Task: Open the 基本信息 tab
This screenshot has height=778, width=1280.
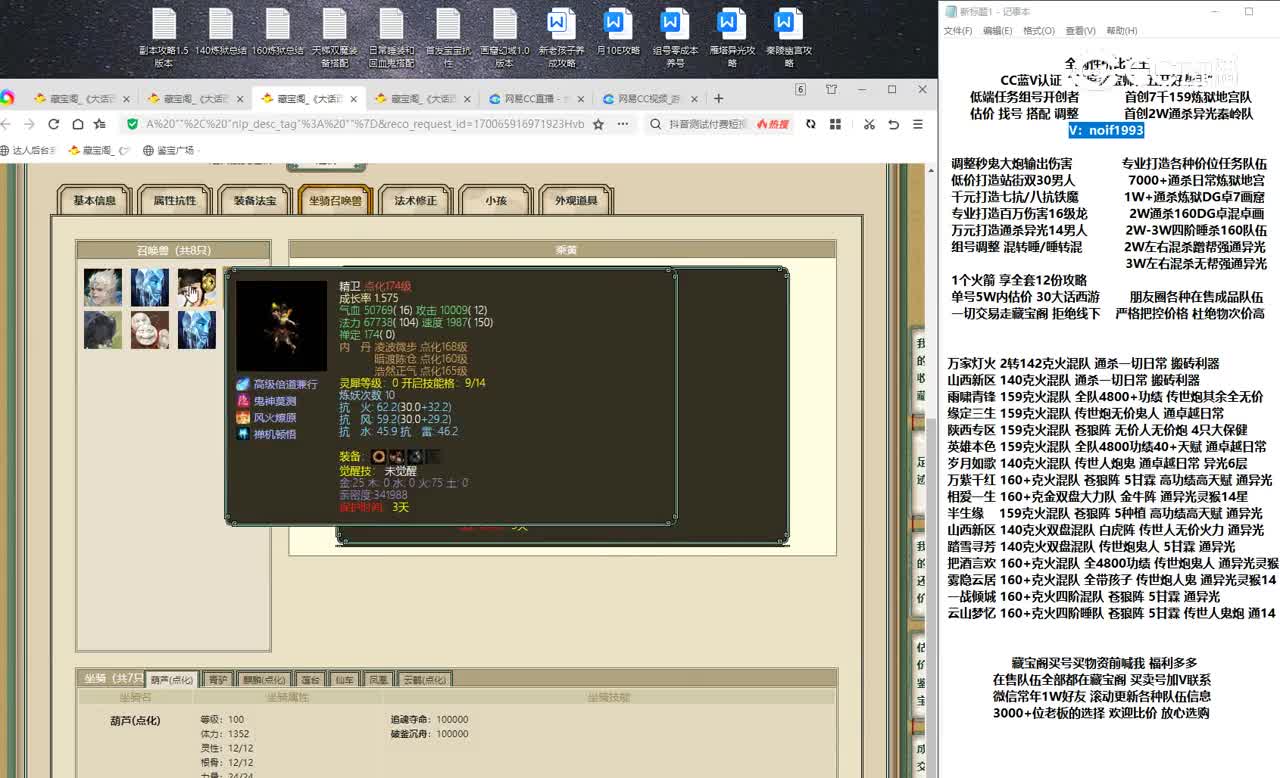Action: [x=94, y=200]
